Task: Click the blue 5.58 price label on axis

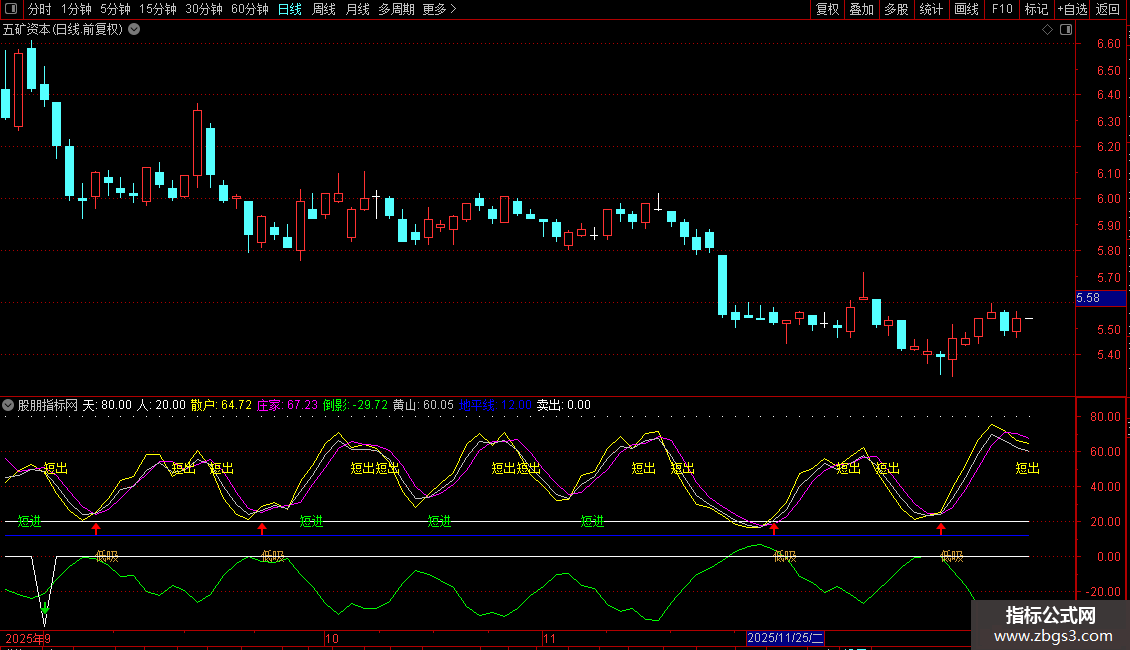Action: coord(1088,298)
